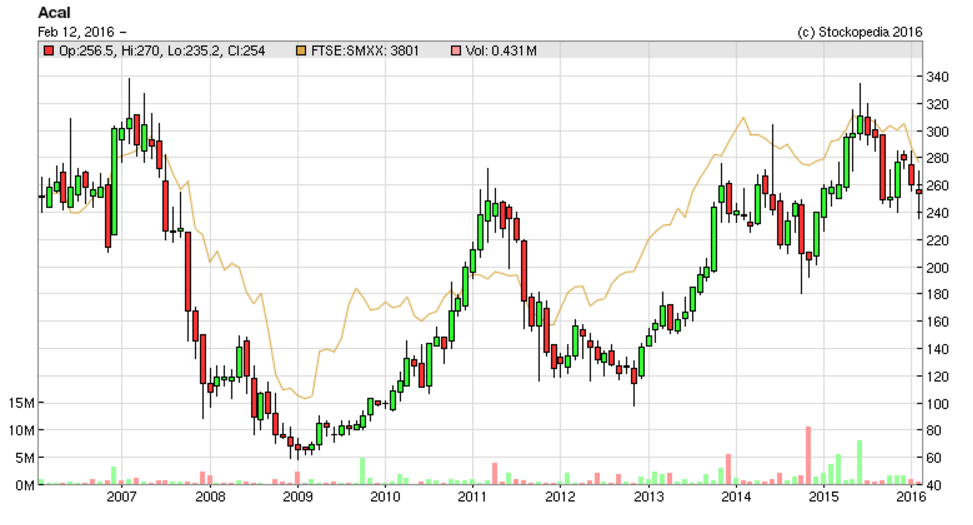Click the 340 price axis label
This screenshot has width=973, height=525.
coord(938,77)
